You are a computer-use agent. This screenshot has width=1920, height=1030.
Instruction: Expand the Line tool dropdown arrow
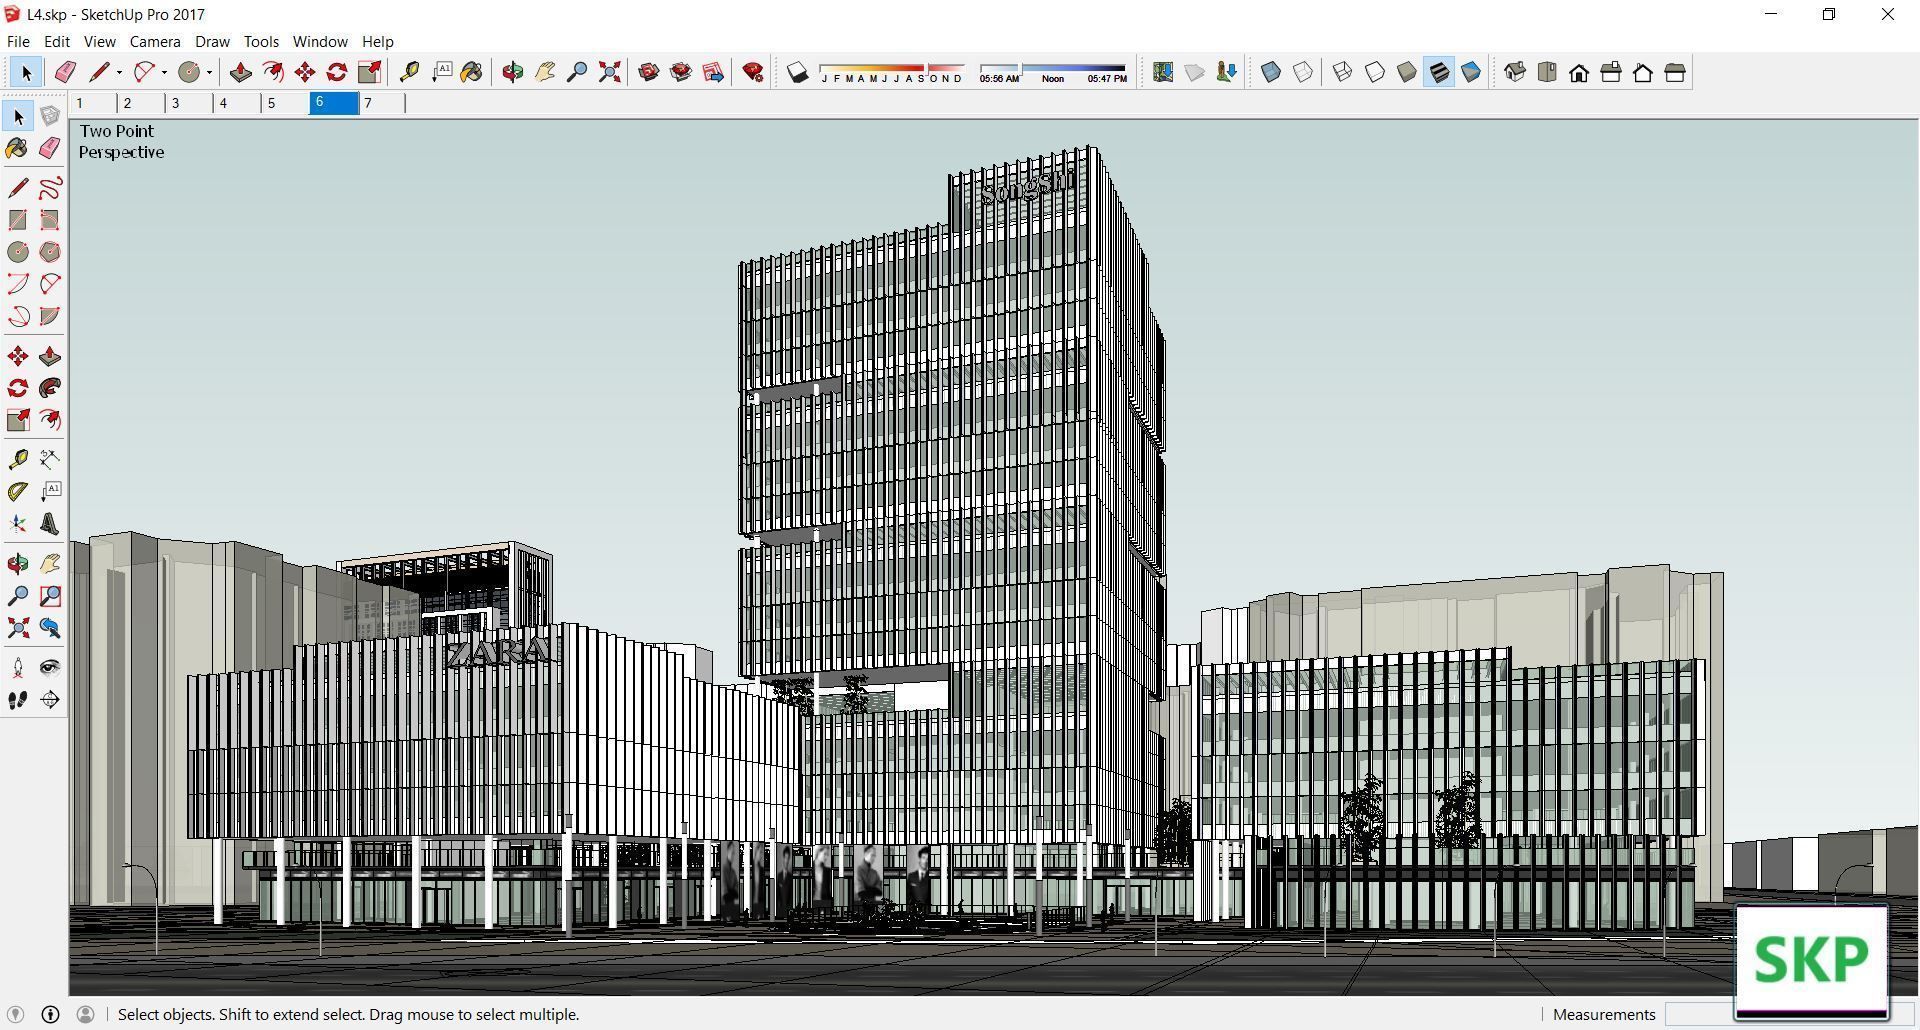point(119,72)
